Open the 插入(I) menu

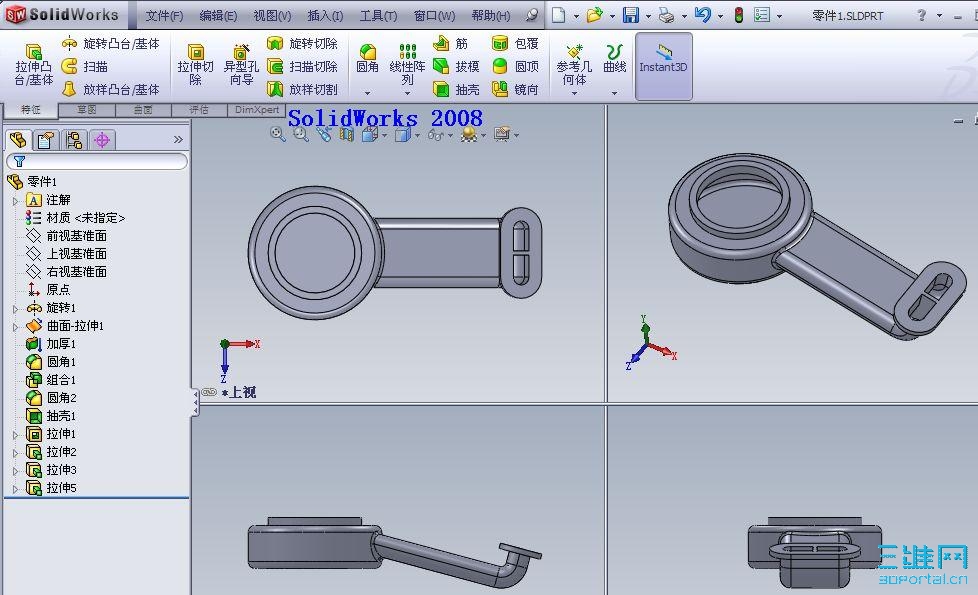(x=325, y=16)
